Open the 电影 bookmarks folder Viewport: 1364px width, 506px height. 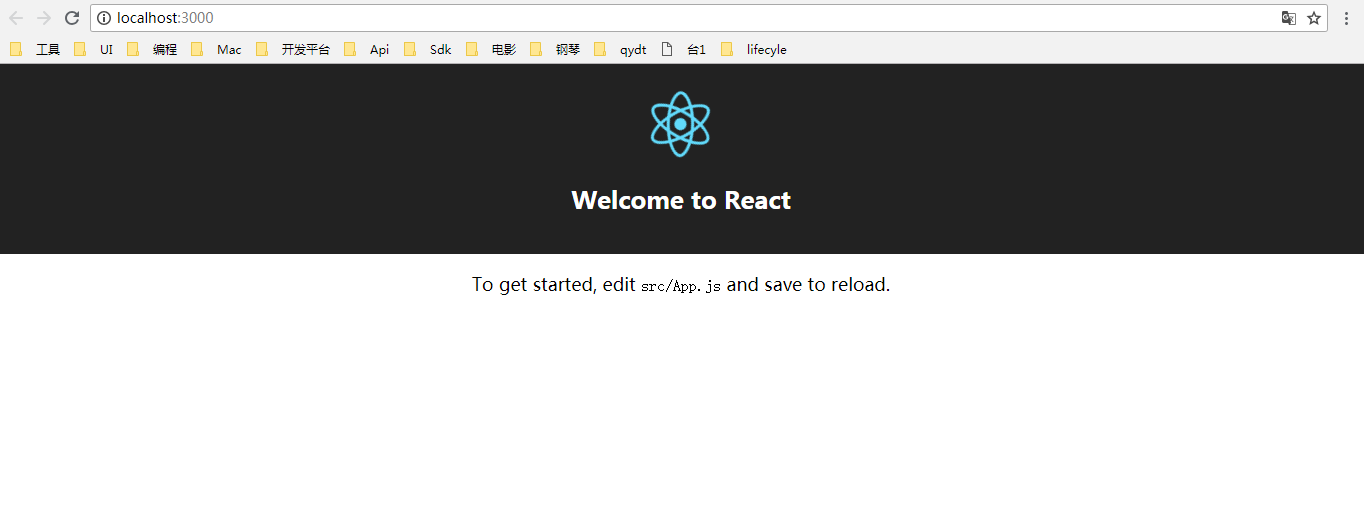click(x=491, y=49)
